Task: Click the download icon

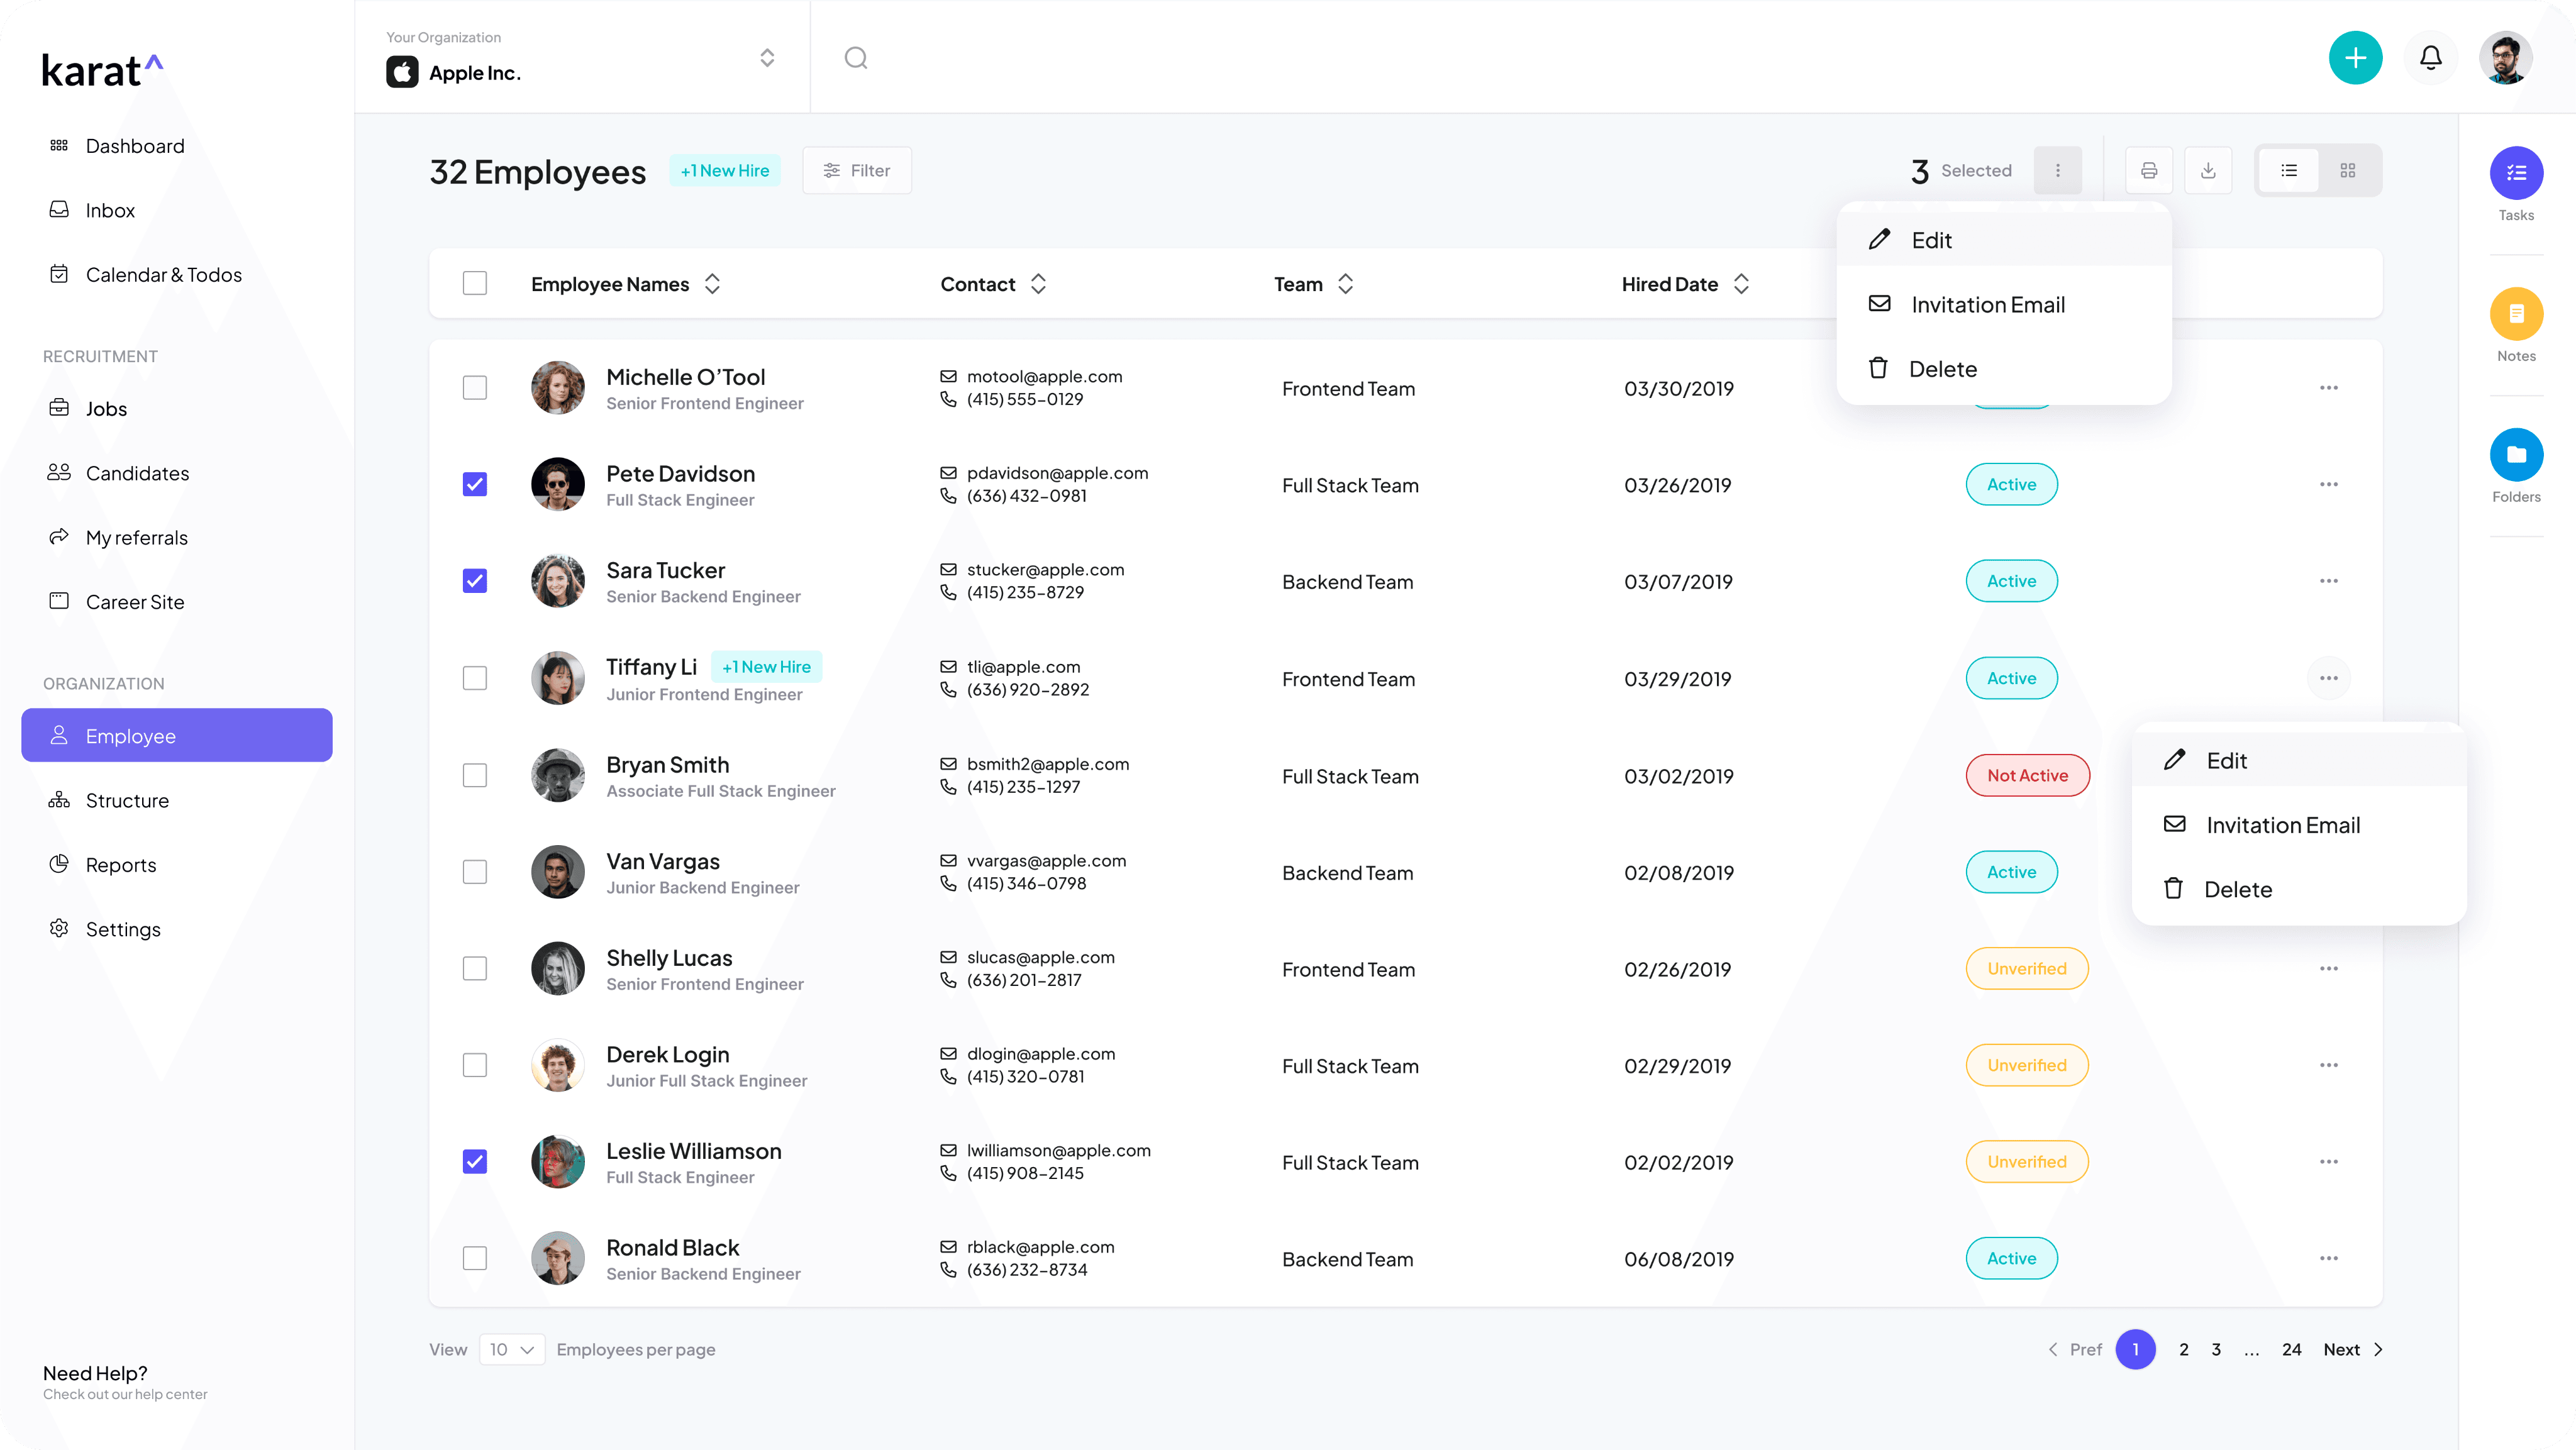Action: click(x=2208, y=171)
